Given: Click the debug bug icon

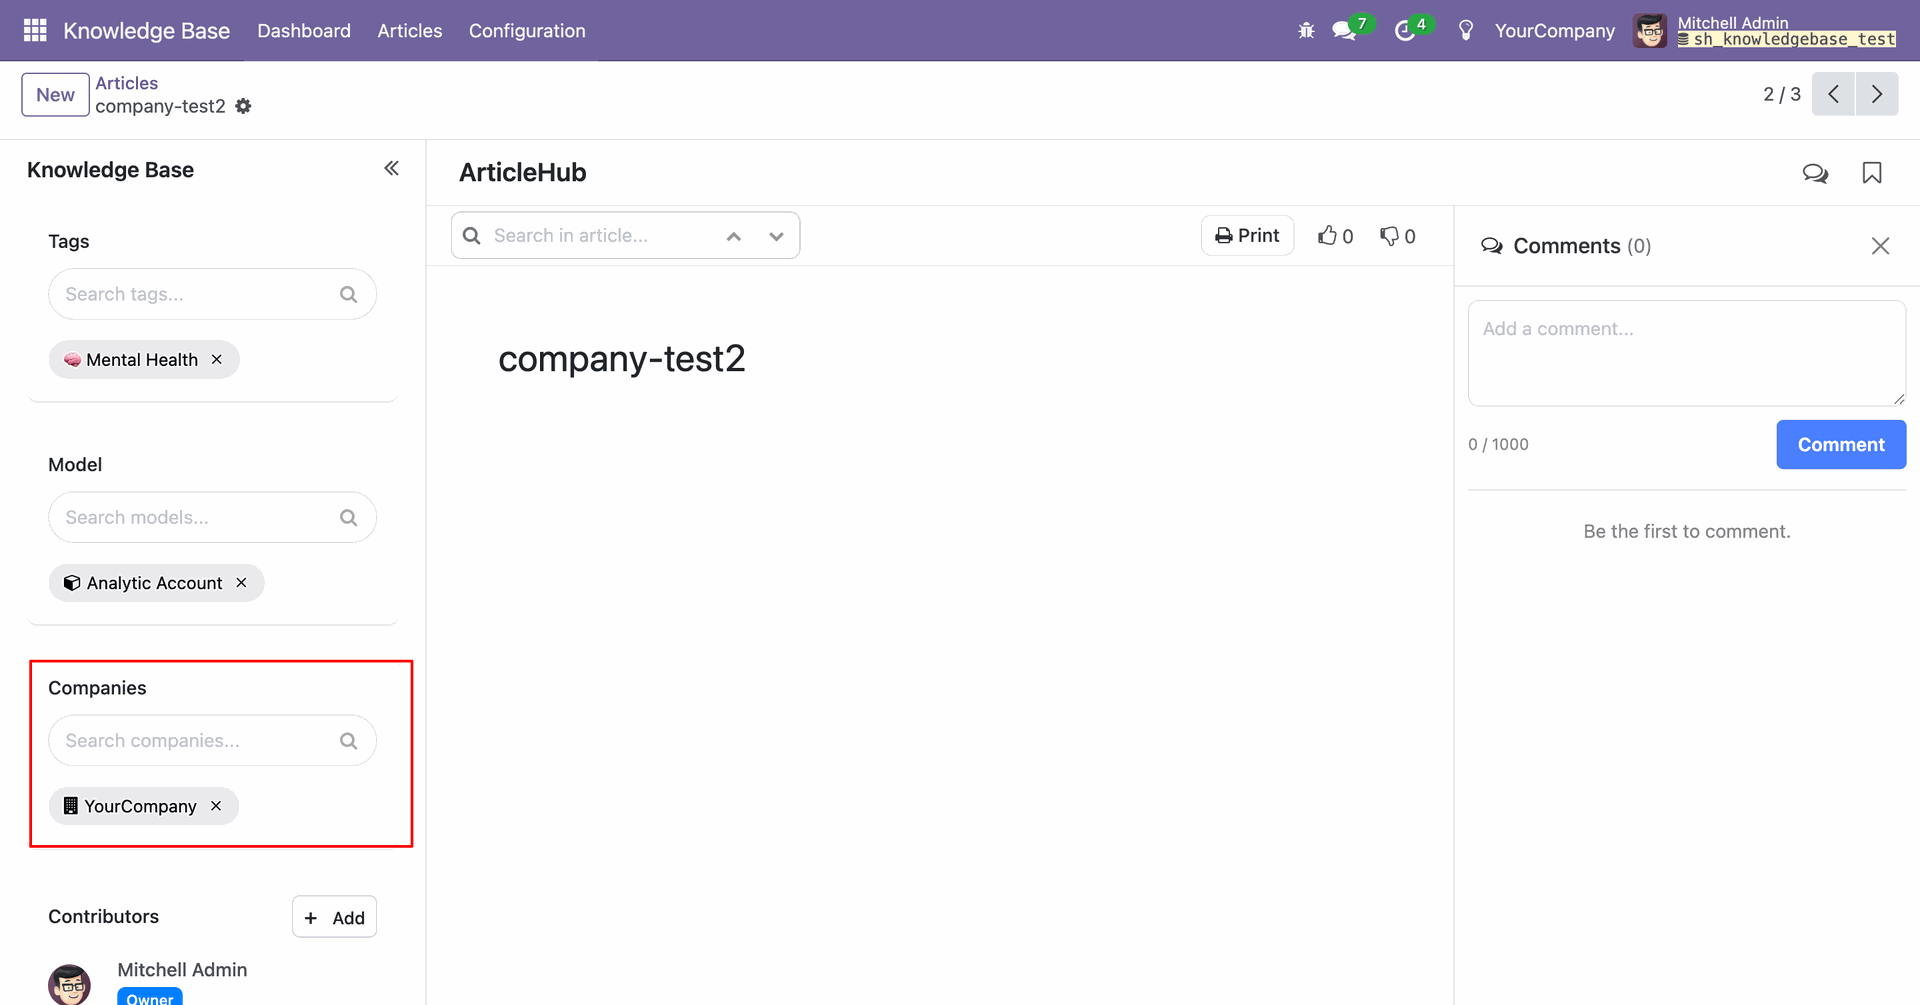Looking at the screenshot, I should pyautogui.click(x=1306, y=31).
